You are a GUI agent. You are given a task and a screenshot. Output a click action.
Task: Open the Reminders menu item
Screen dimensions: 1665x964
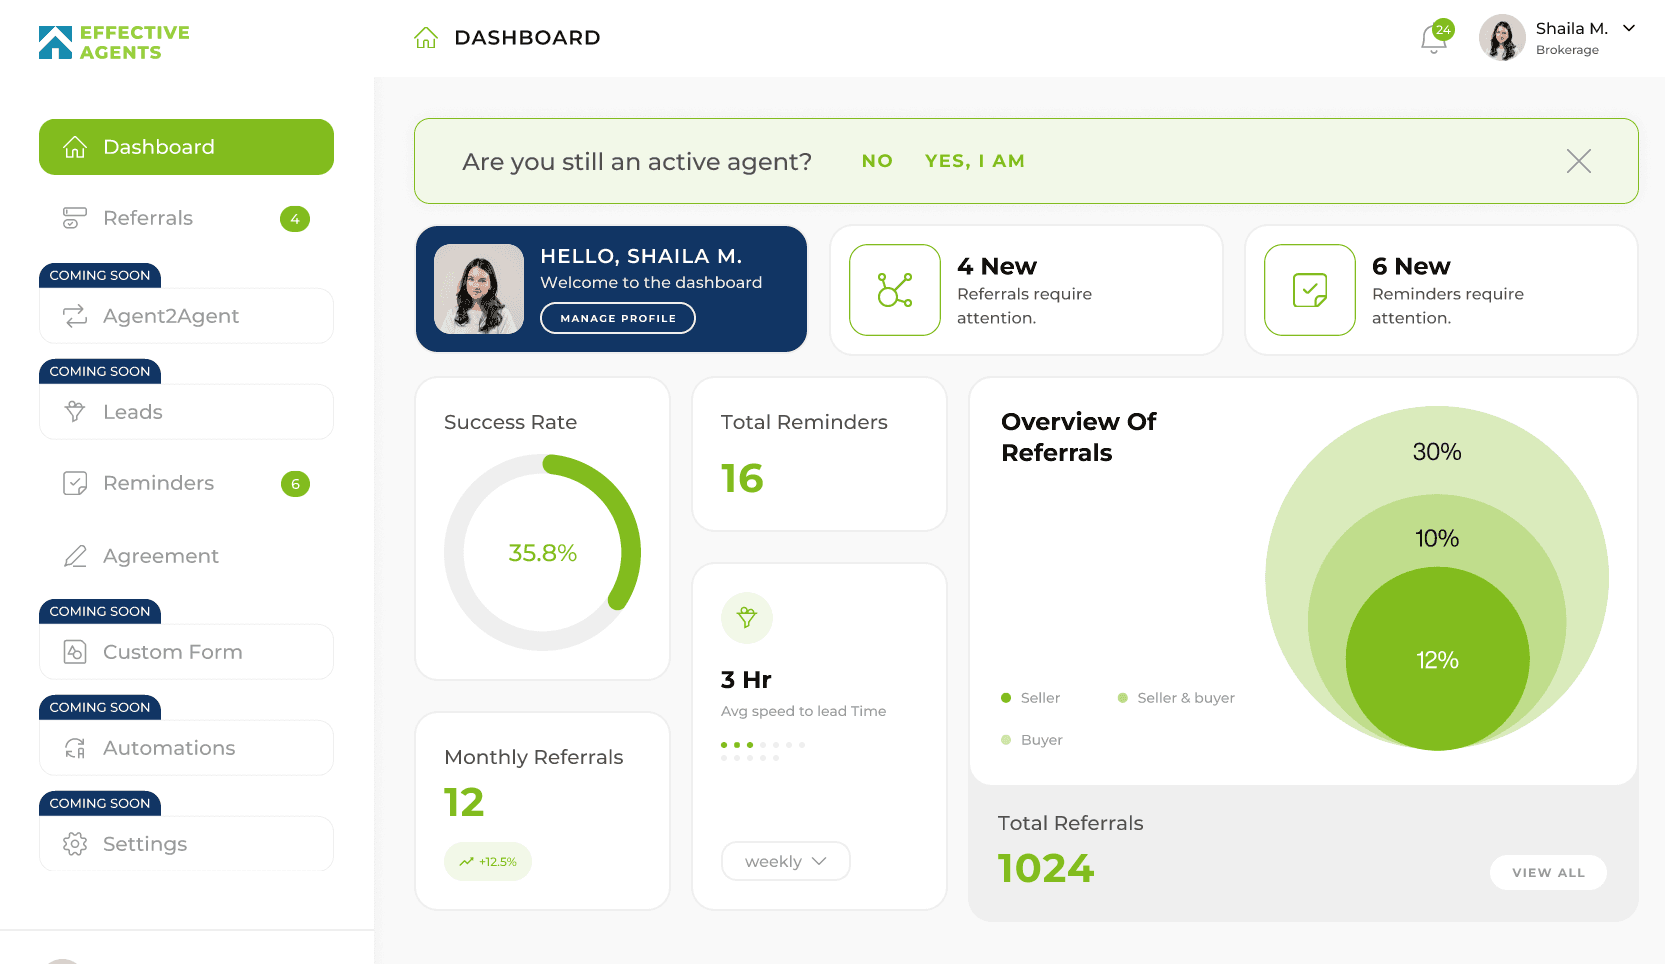point(158,483)
